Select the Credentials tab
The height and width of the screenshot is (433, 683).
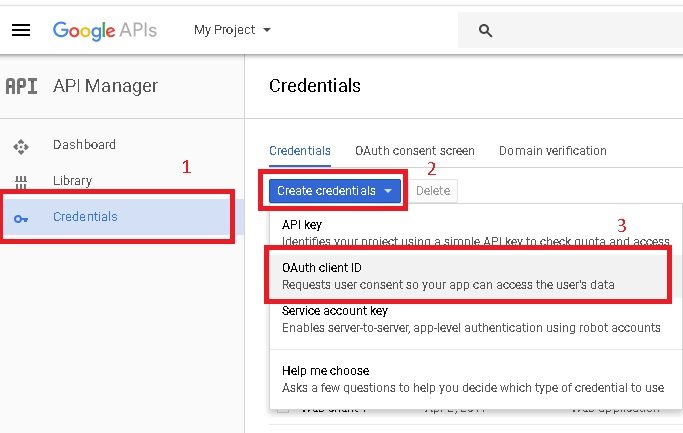tap(300, 151)
